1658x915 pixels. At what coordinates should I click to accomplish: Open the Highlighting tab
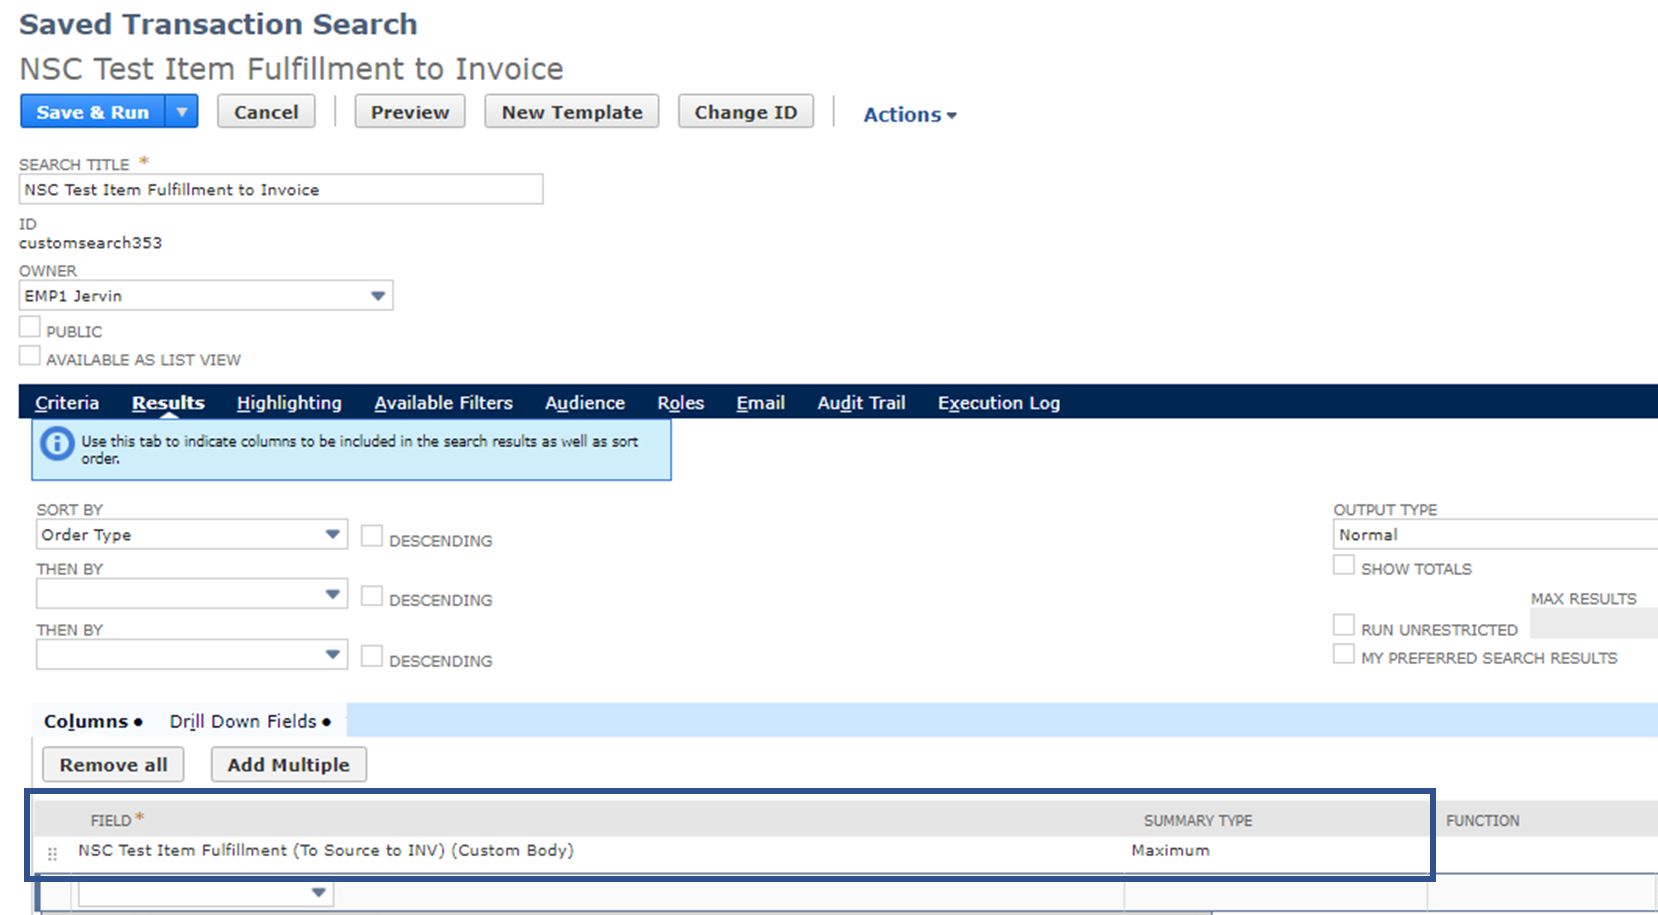point(289,403)
